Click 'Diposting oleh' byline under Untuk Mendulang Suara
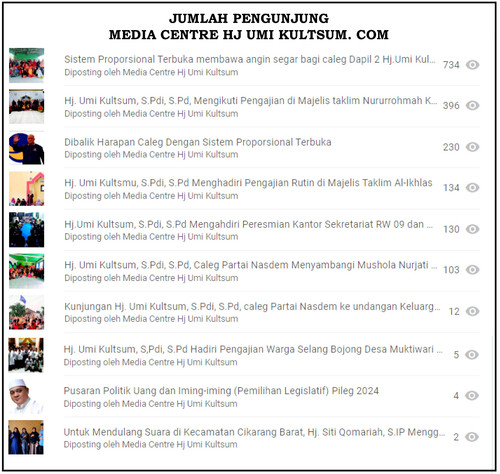This screenshot has height=474, width=500. (150, 445)
